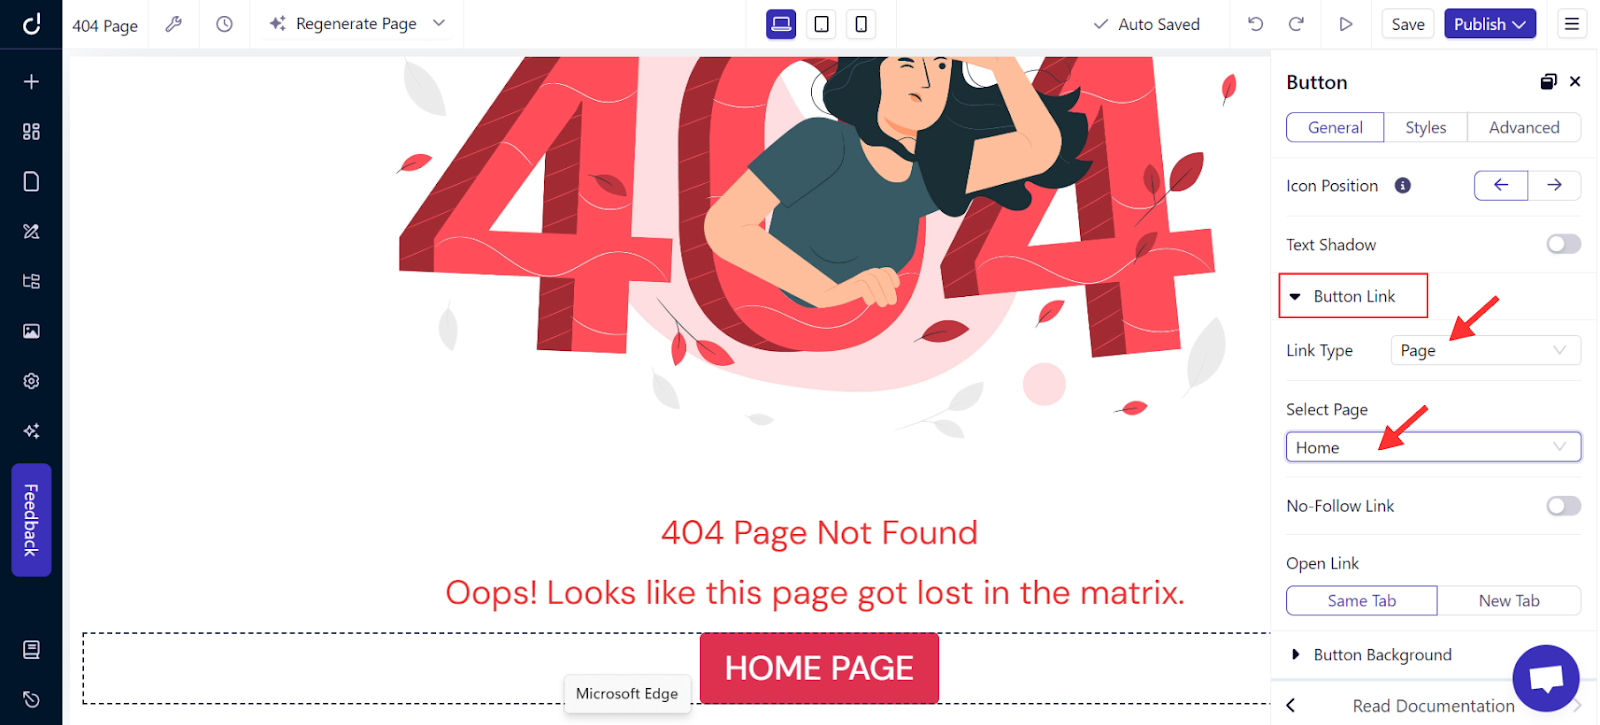The image size is (1600, 725).
Task: Open the history clock icon
Action: (224, 24)
